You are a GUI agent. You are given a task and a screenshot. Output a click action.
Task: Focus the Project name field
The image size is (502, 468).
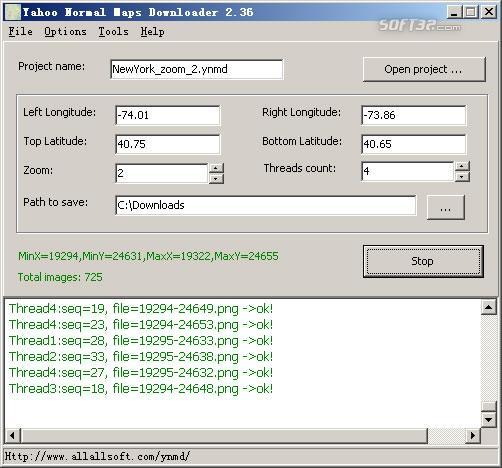point(197,69)
